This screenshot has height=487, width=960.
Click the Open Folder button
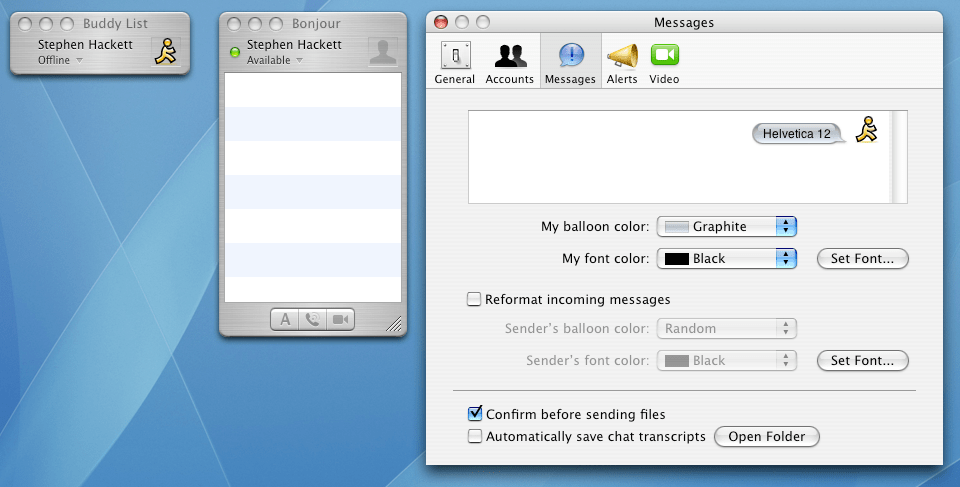[767, 437]
